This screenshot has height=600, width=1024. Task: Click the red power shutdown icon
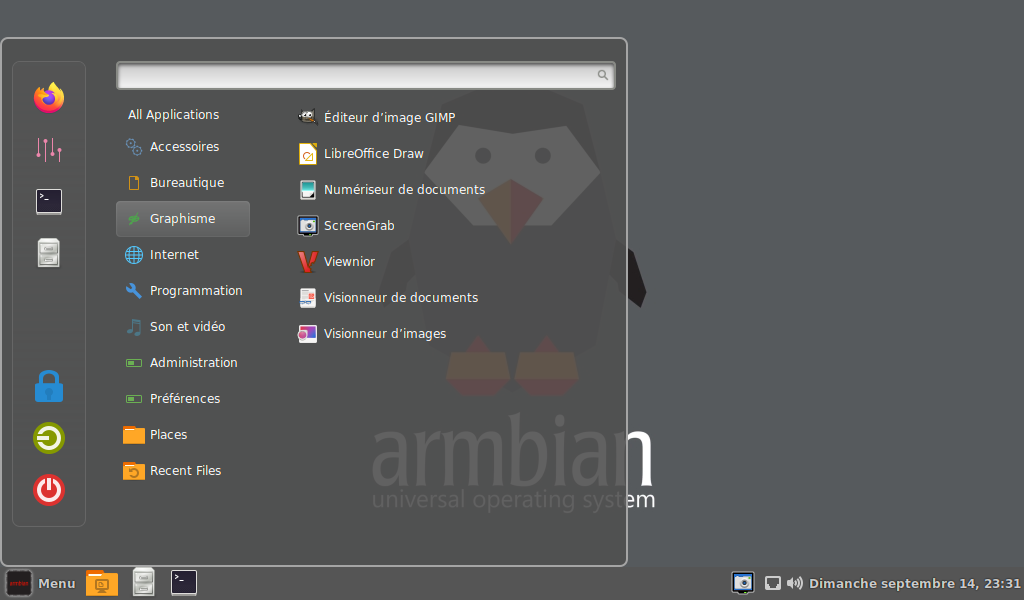coord(49,490)
